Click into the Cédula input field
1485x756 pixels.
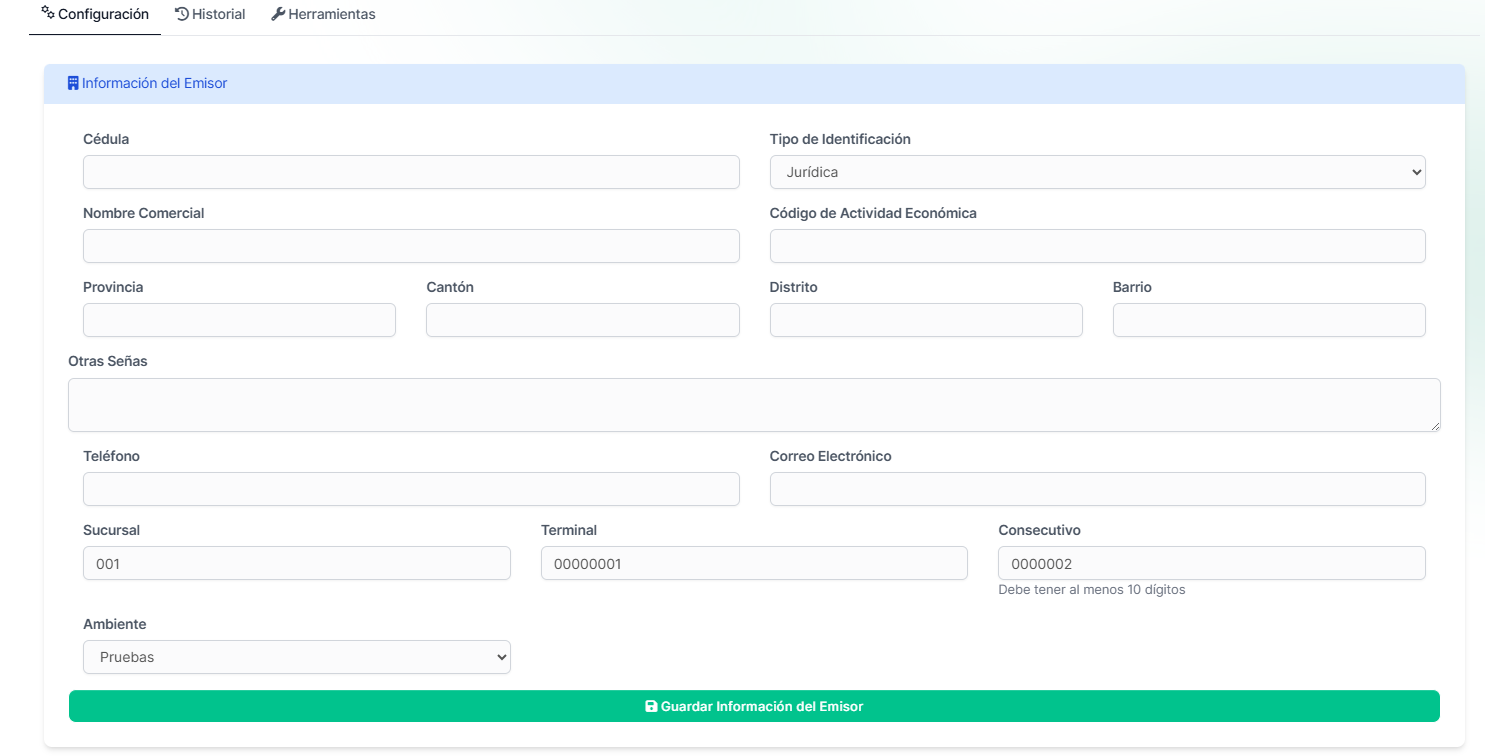(411, 172)
